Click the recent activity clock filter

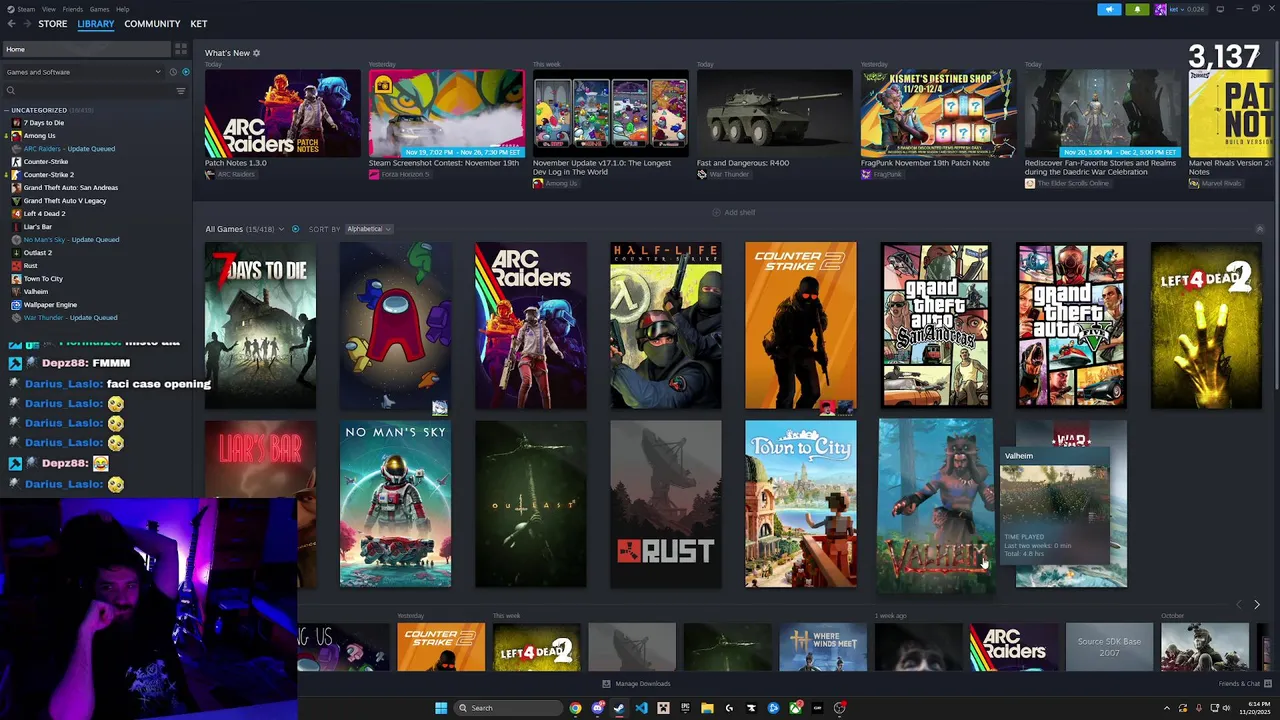coord(173,72)
